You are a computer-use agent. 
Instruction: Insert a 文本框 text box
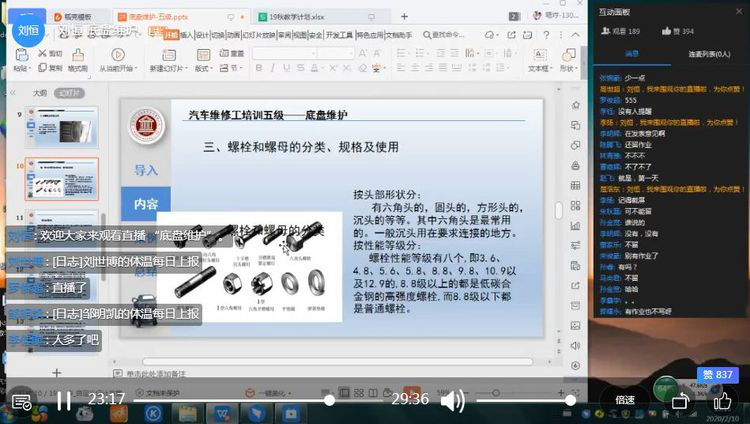540,60
